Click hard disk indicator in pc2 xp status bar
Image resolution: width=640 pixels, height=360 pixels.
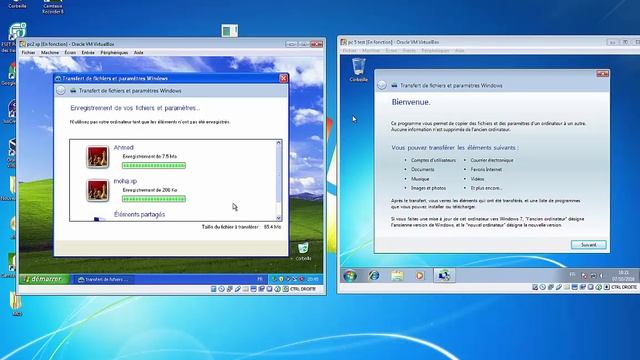(213, 289)
